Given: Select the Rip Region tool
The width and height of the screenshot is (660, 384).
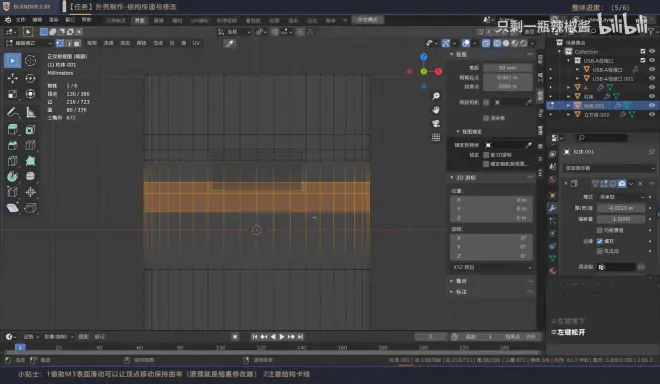Looking at the screenshot, I should (x=30, y=208).
